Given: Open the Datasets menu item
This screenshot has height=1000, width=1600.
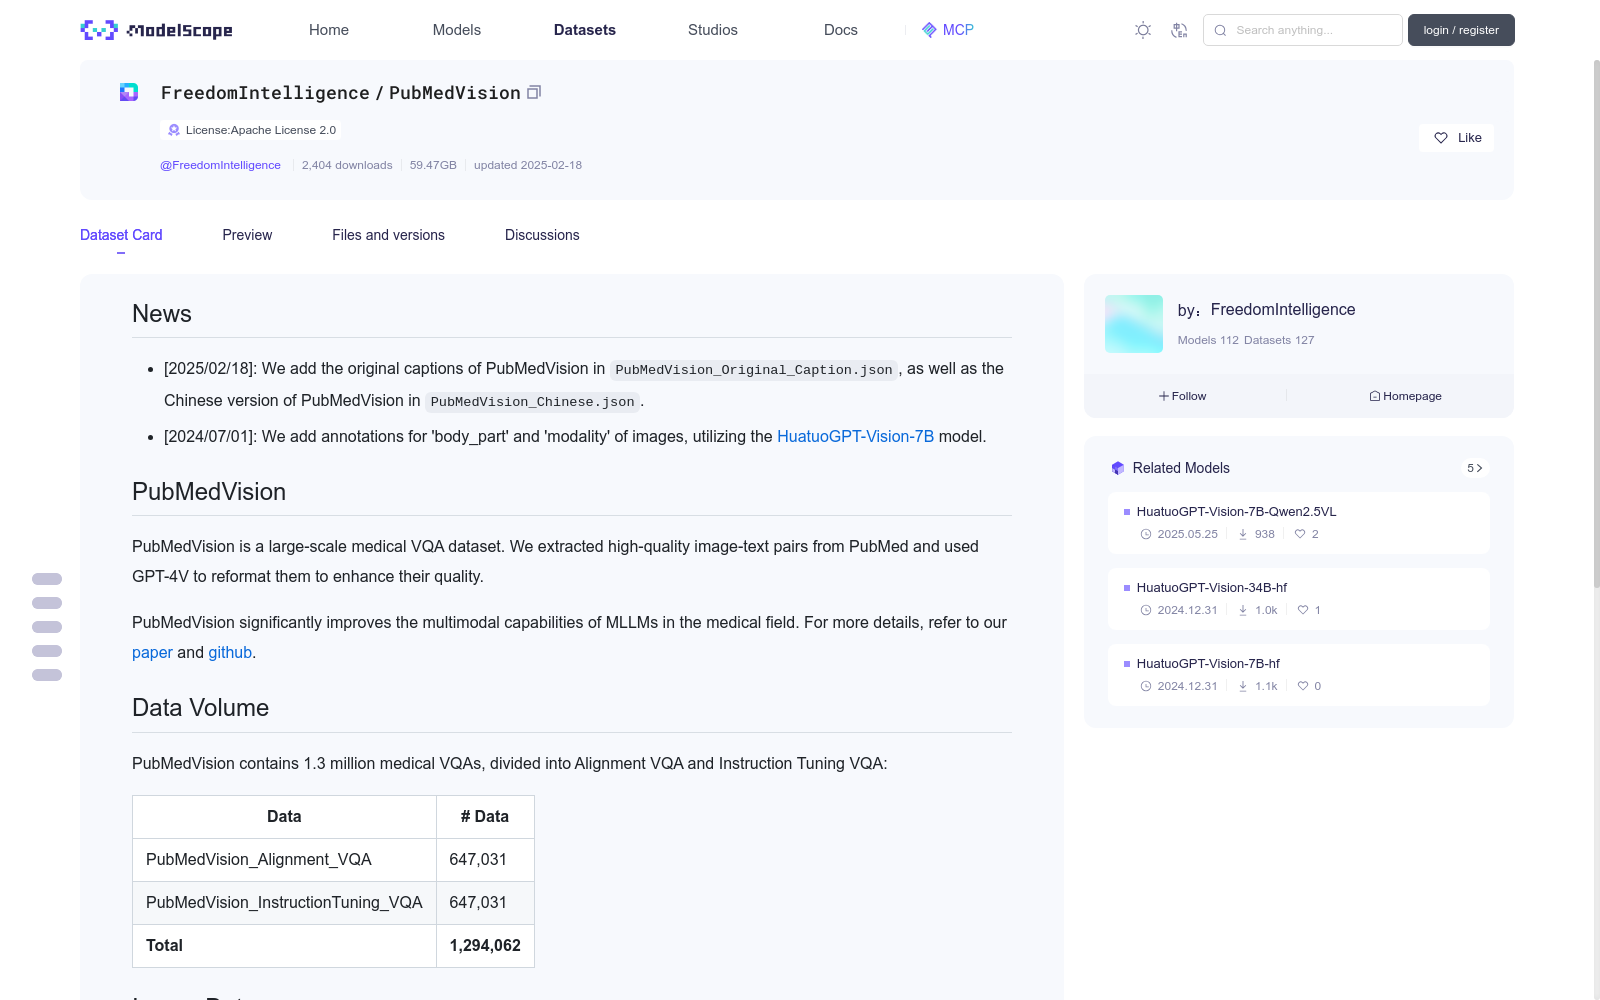Looking at the screenshot, I should pos(585,30).
